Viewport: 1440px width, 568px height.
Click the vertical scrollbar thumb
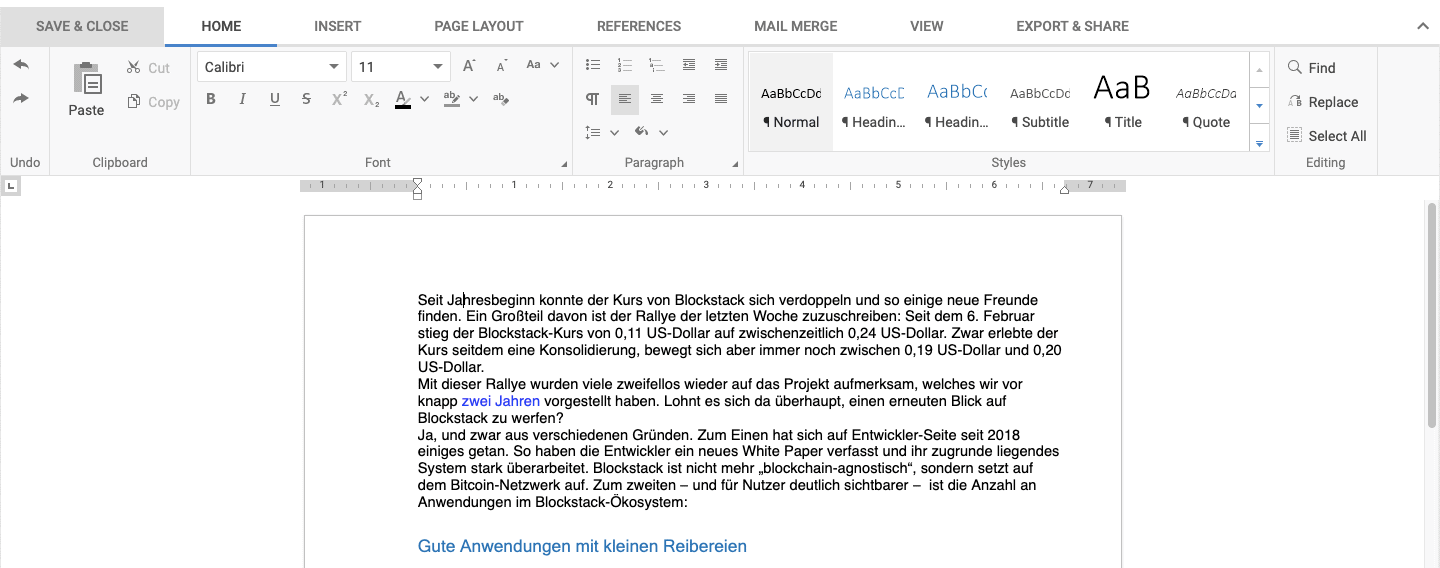click(x=1432, y=315)
